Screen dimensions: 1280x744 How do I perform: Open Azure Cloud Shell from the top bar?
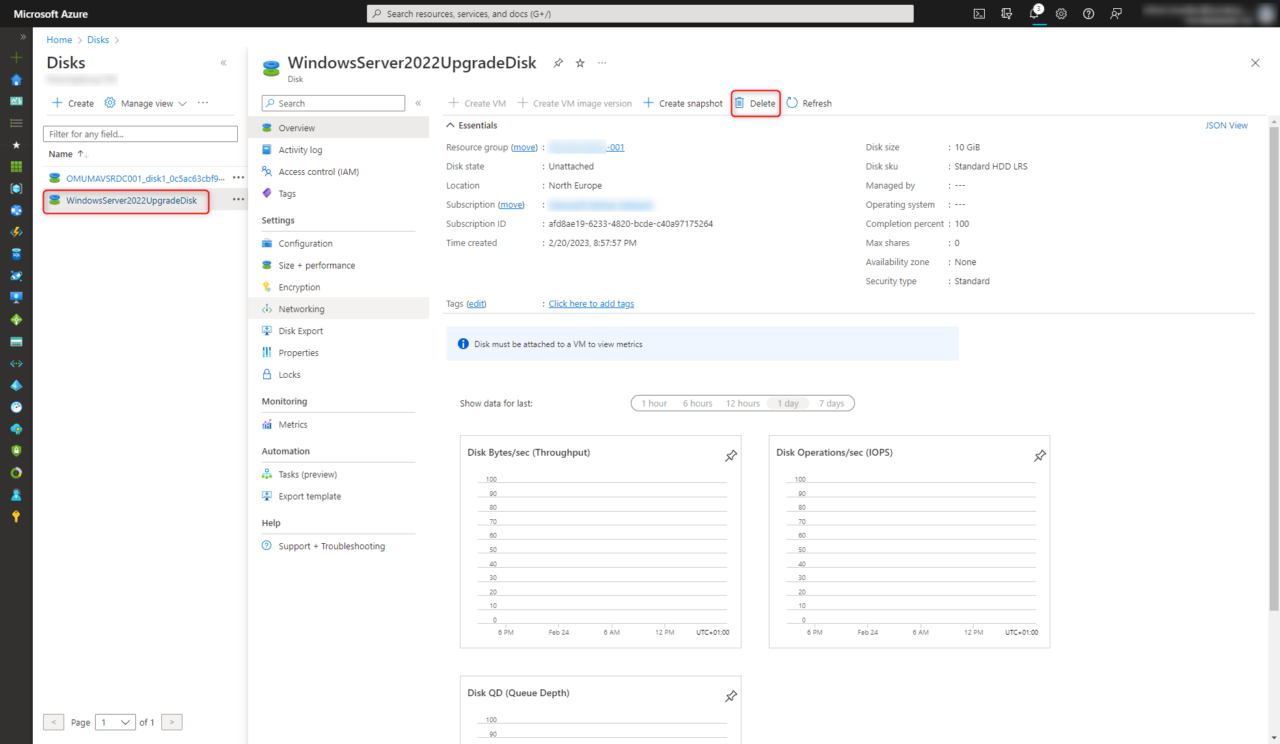(979, 14)
